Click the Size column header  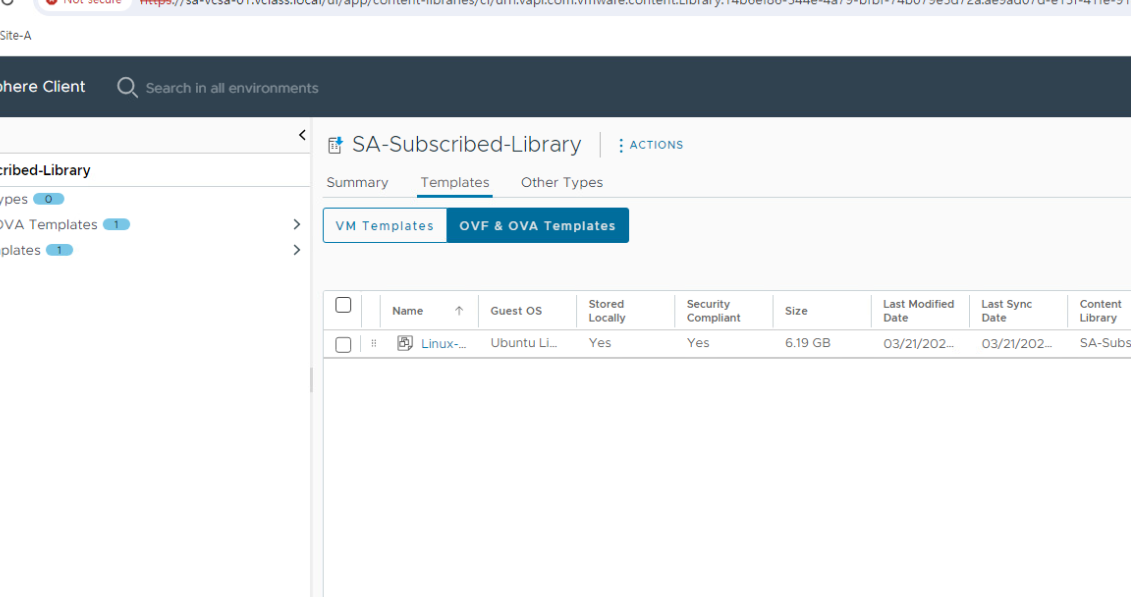796,311
